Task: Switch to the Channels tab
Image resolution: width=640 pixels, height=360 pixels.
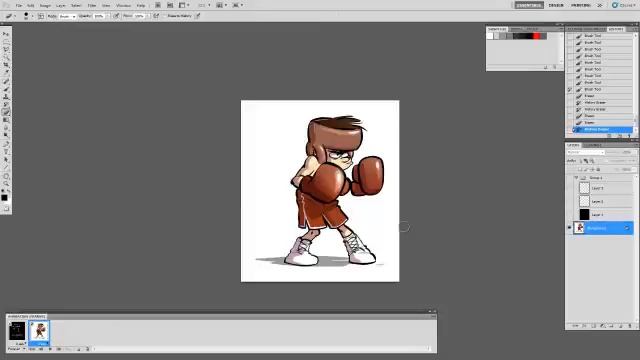Action: click(x=593, y=145)
